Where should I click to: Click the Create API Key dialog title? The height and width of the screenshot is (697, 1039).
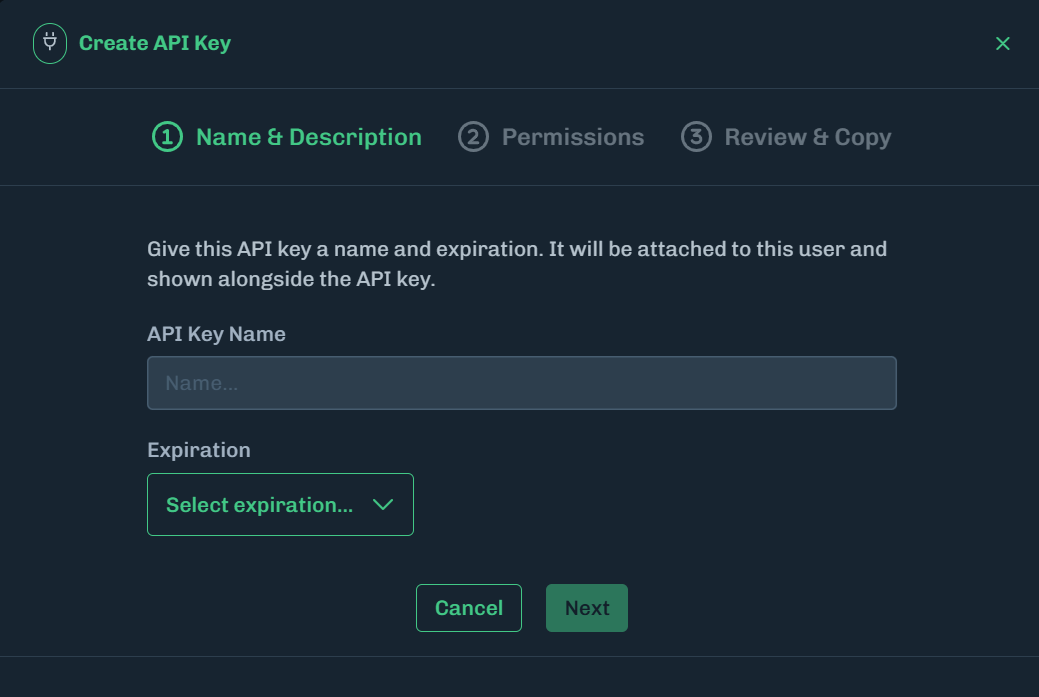coord(156,43)
